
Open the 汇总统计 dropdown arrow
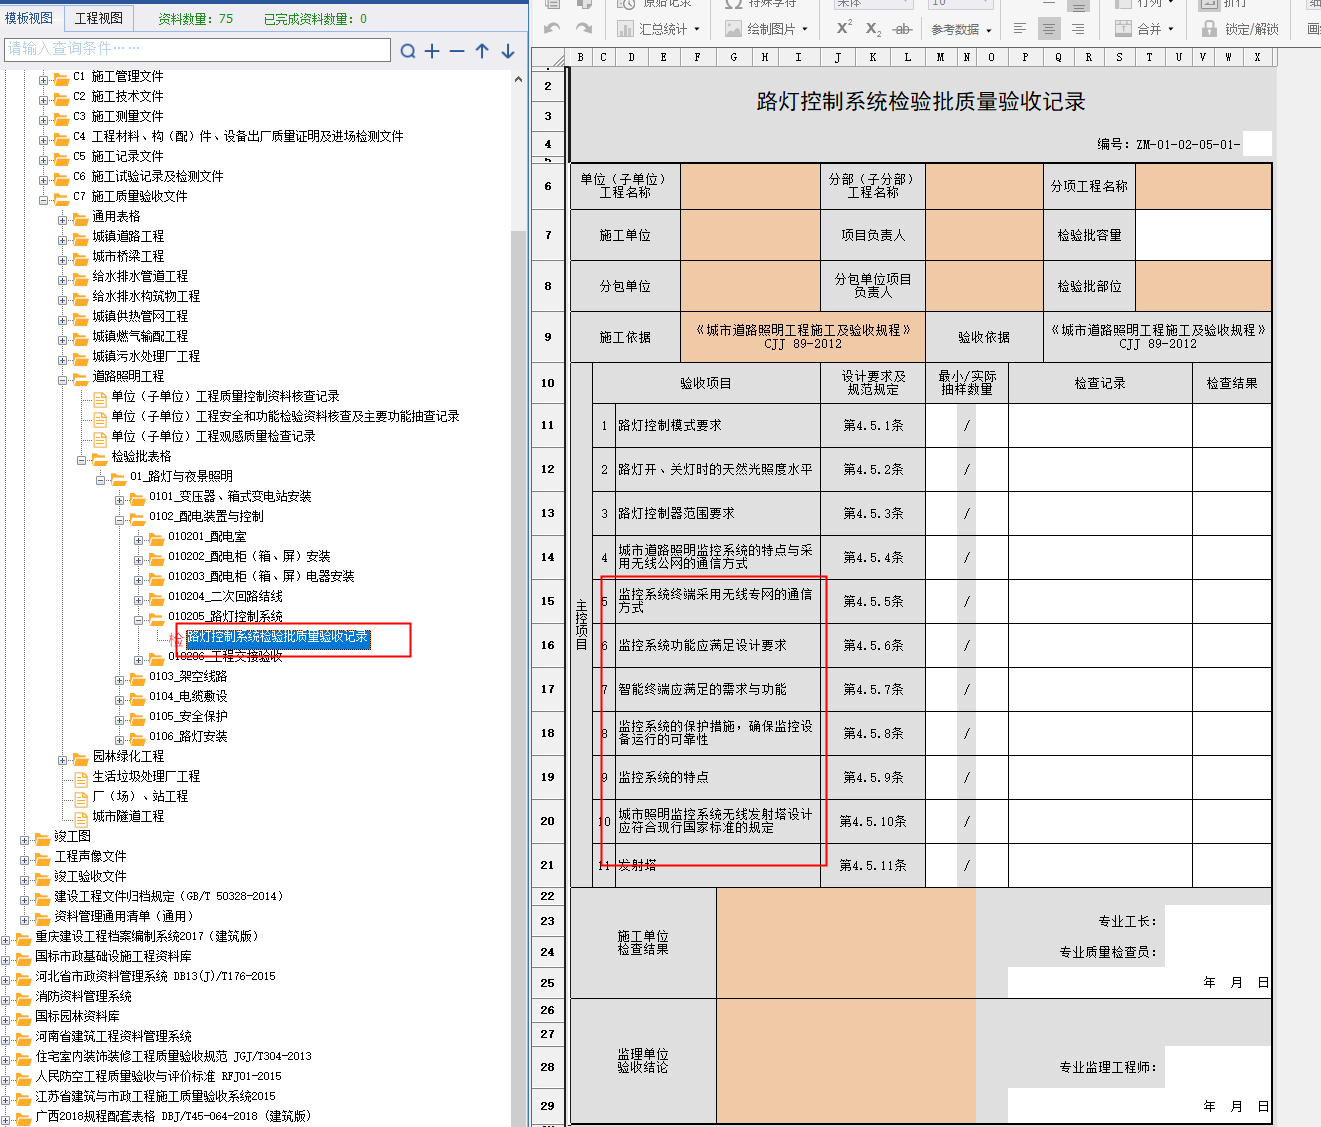(x=697, y=29)
